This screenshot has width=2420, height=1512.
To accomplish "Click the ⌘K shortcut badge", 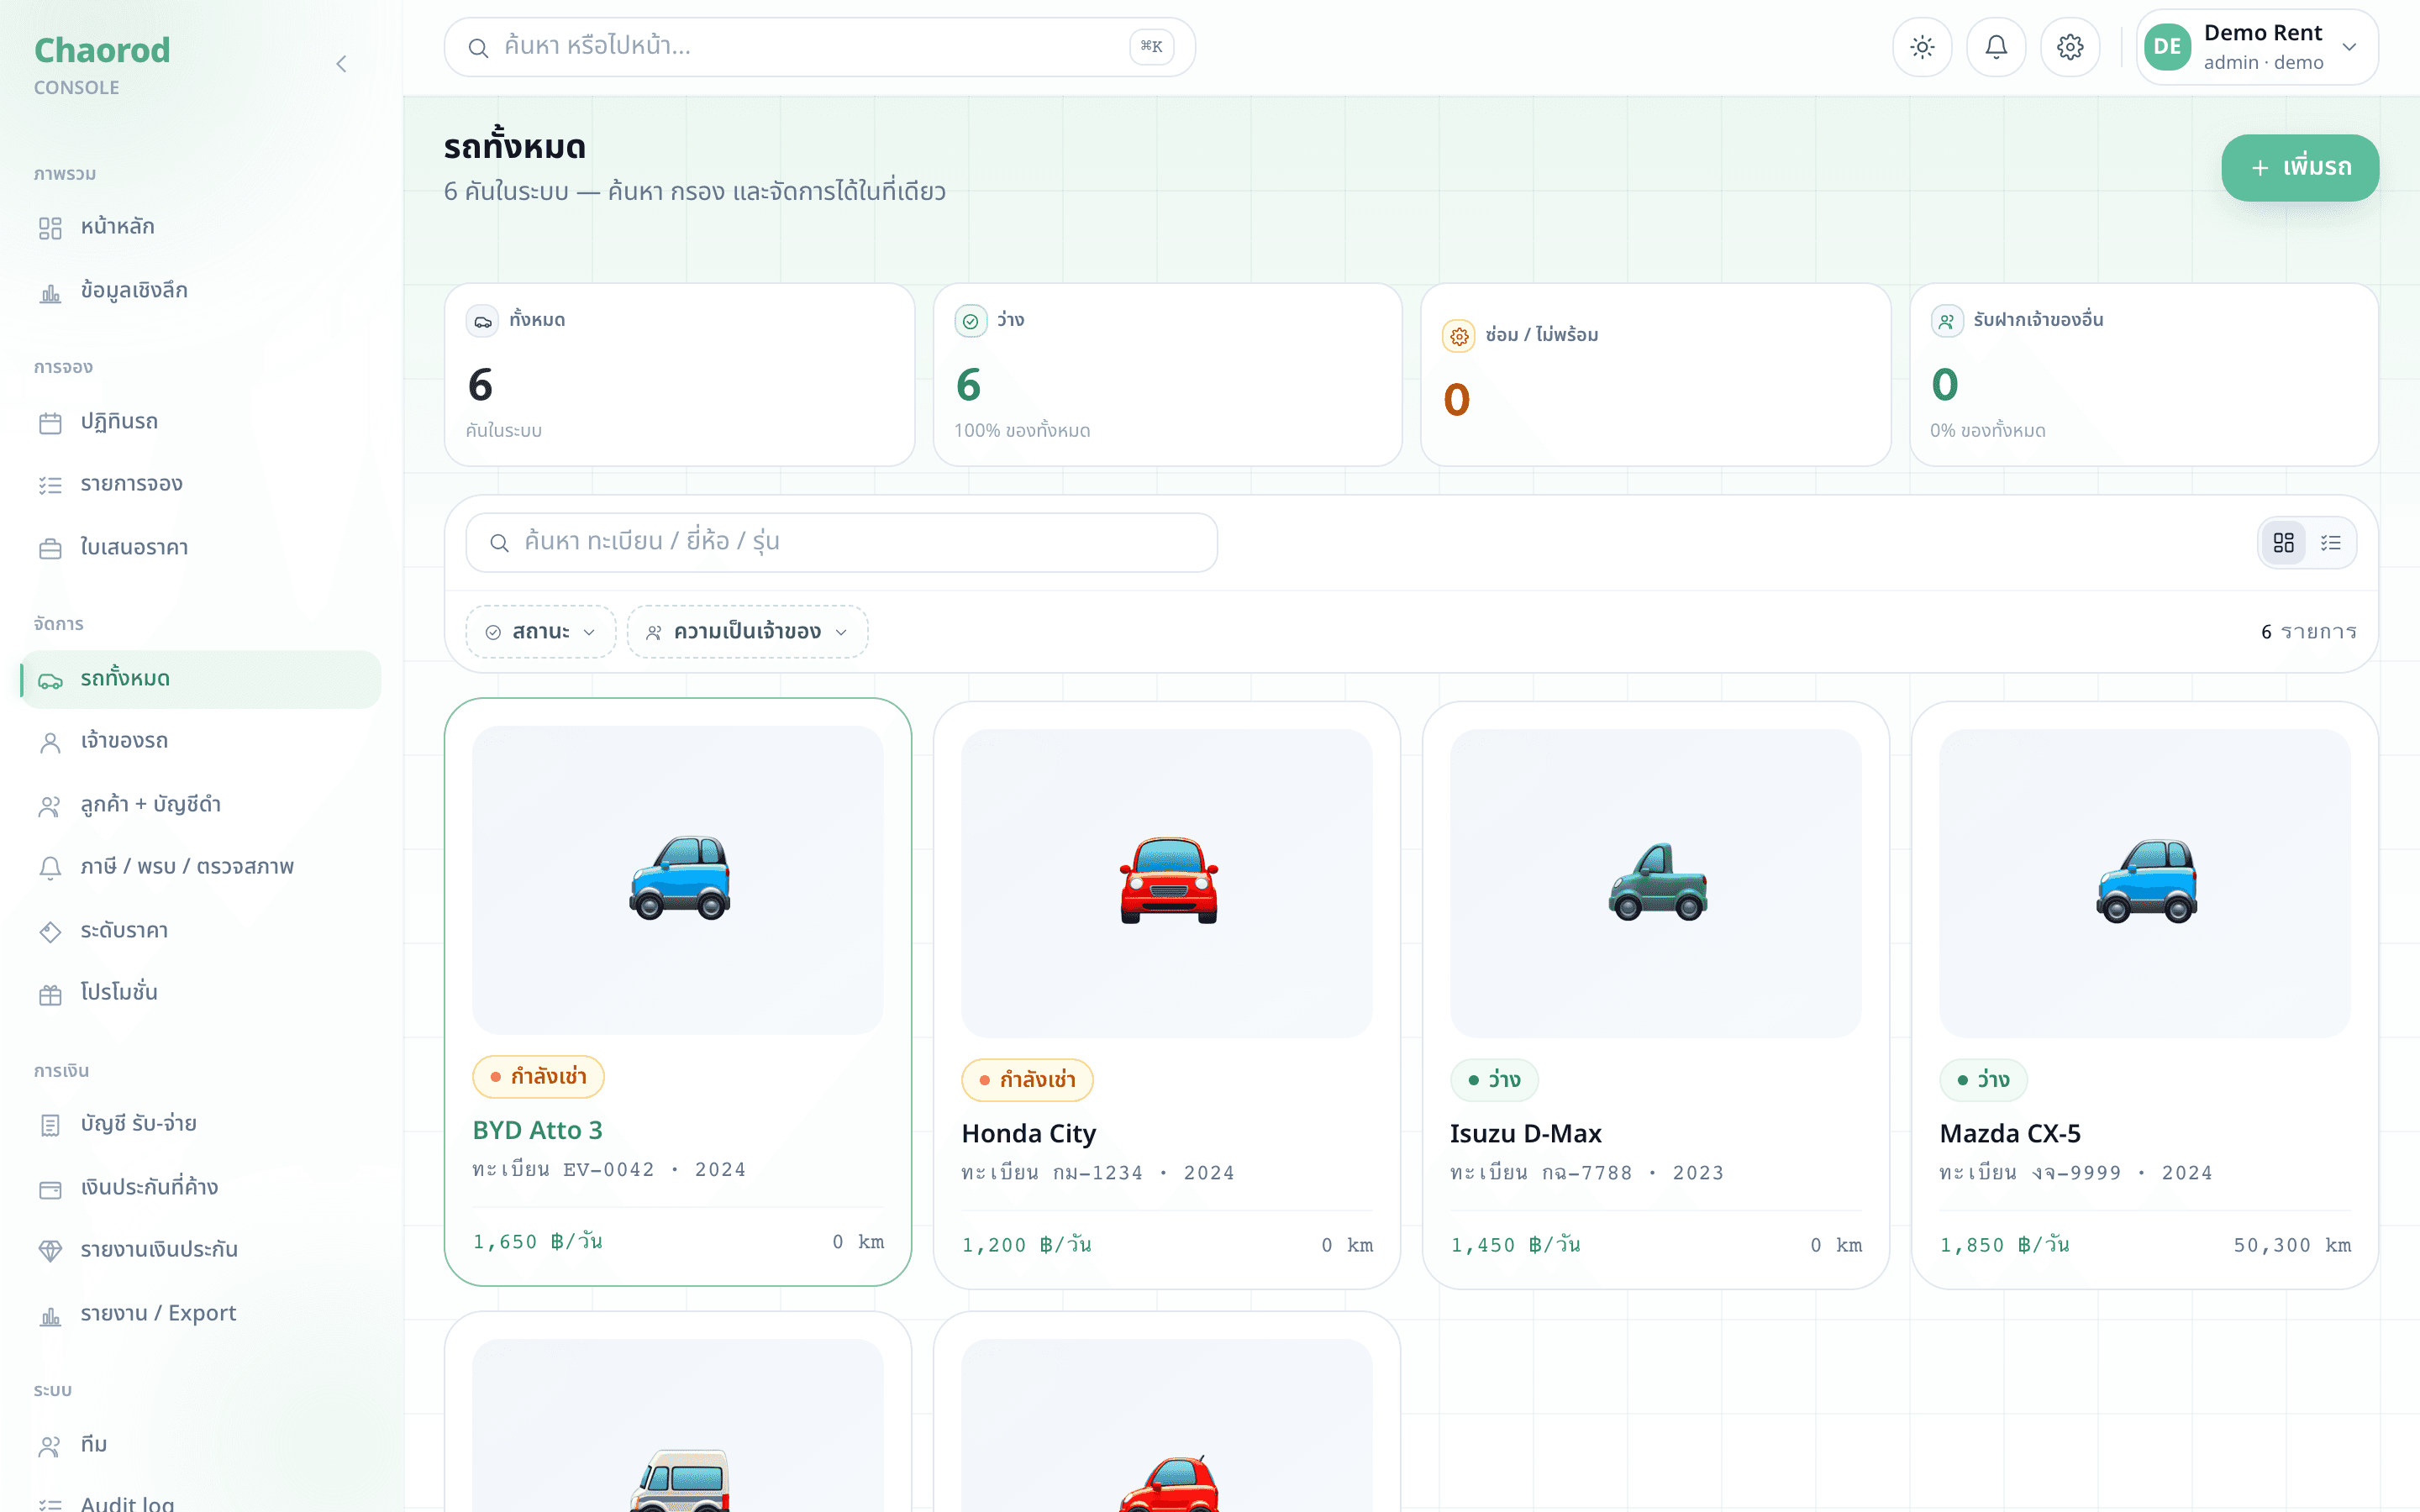I will point(1151,47).
